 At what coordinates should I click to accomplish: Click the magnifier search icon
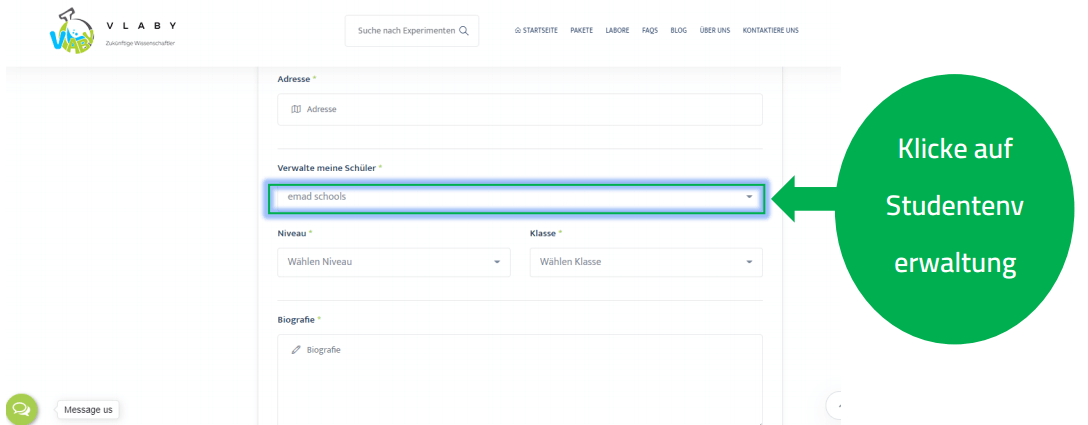pos(464,30)
